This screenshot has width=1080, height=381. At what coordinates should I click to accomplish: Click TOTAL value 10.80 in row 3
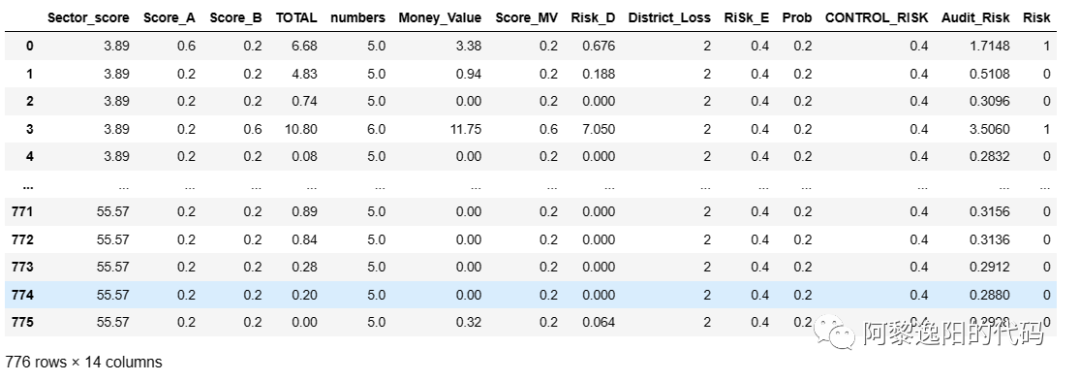point(301,129)
